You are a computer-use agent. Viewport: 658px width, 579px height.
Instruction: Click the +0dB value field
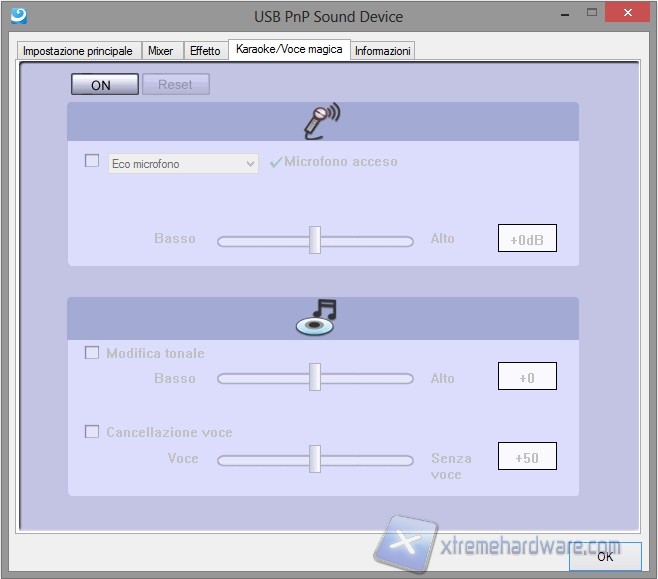pos(526,240)
